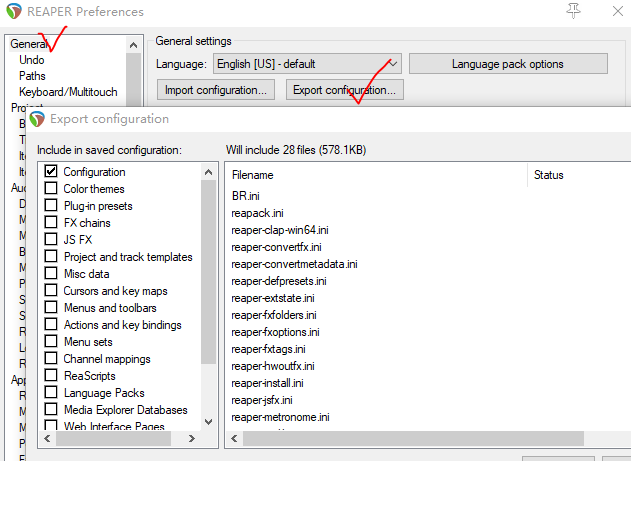Select reaper-fxoptions.ini row

(x=276, y=332)
